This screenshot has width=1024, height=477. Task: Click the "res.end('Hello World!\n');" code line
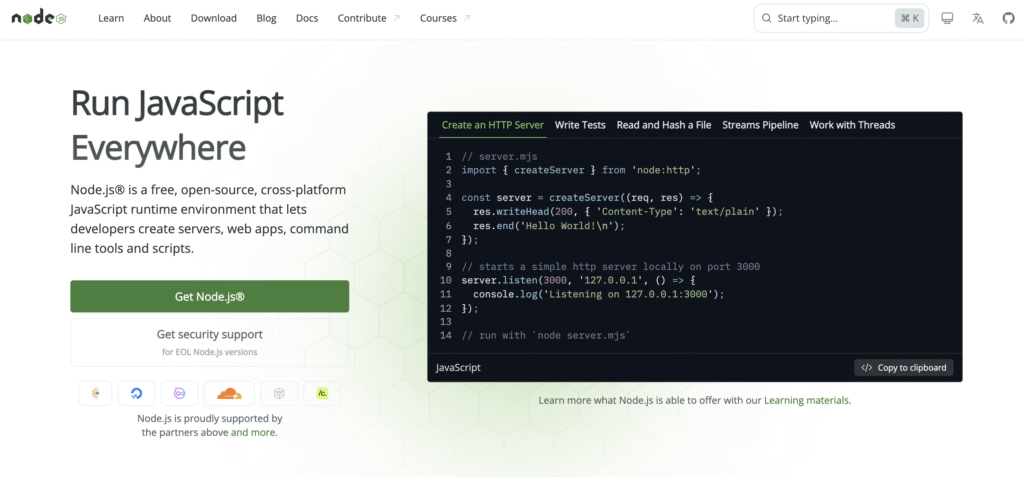tap(550, 225)
